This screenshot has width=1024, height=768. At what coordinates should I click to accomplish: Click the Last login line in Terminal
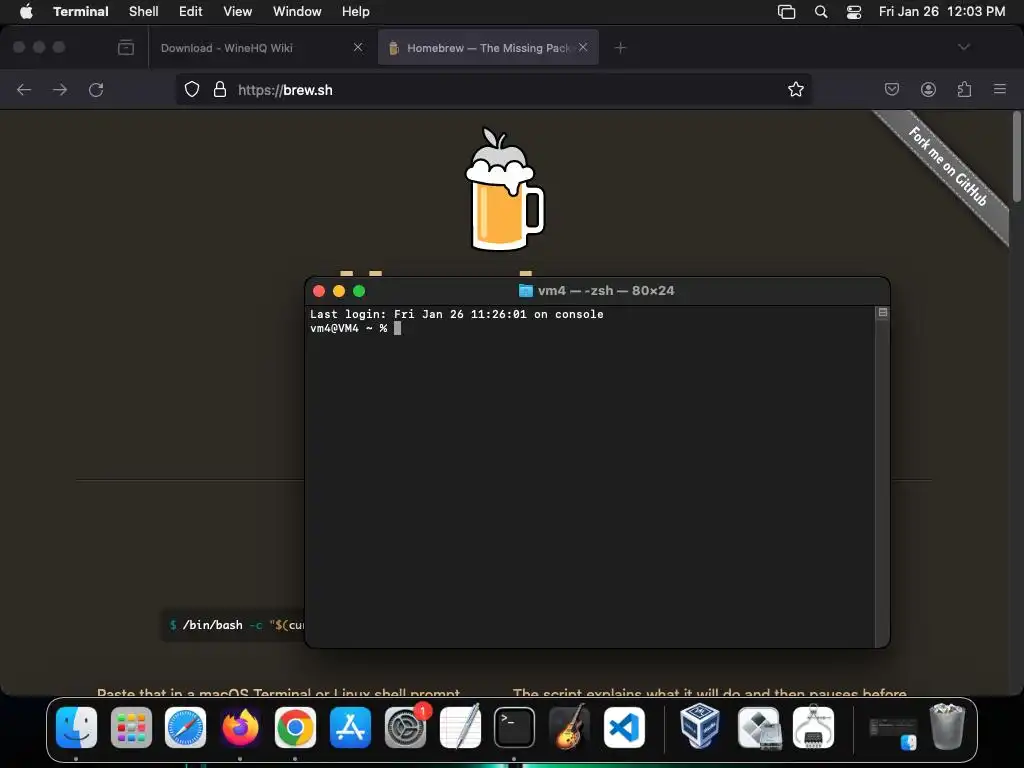456,314
